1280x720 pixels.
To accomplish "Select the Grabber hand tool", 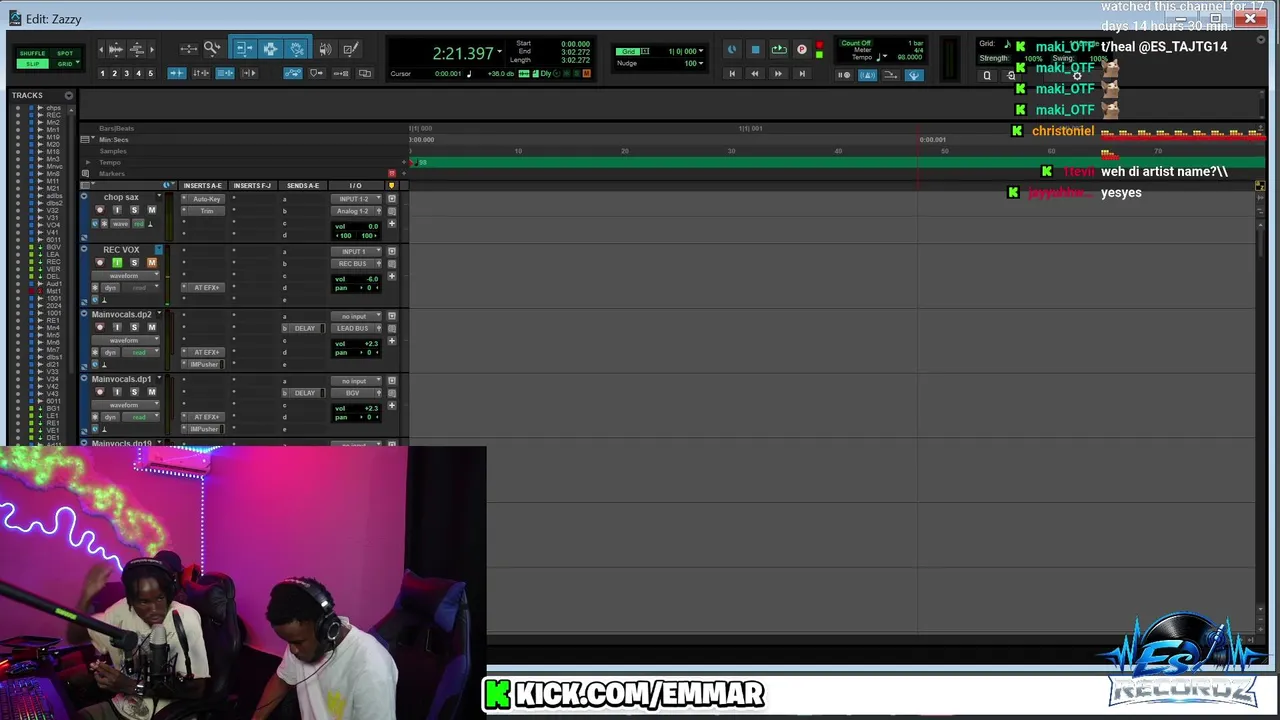I will [x=297, y=48].
